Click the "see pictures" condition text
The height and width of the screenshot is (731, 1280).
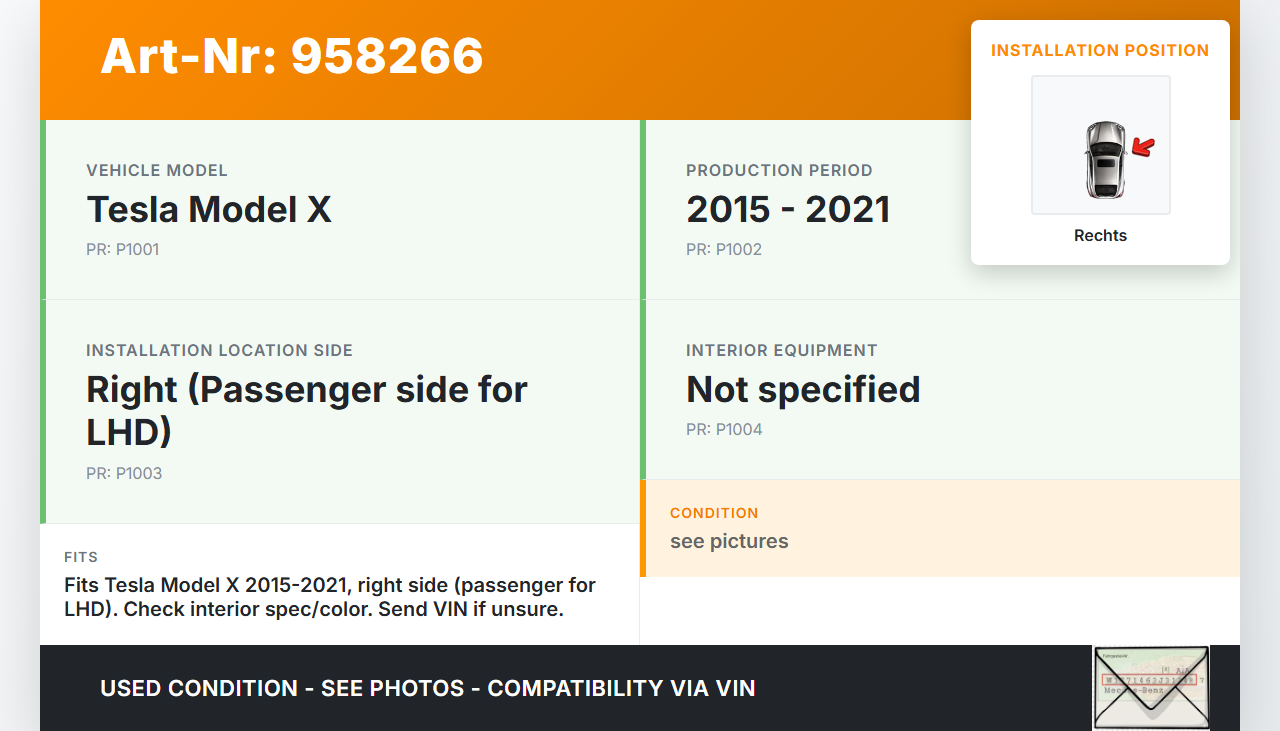[x=729, y=541]
